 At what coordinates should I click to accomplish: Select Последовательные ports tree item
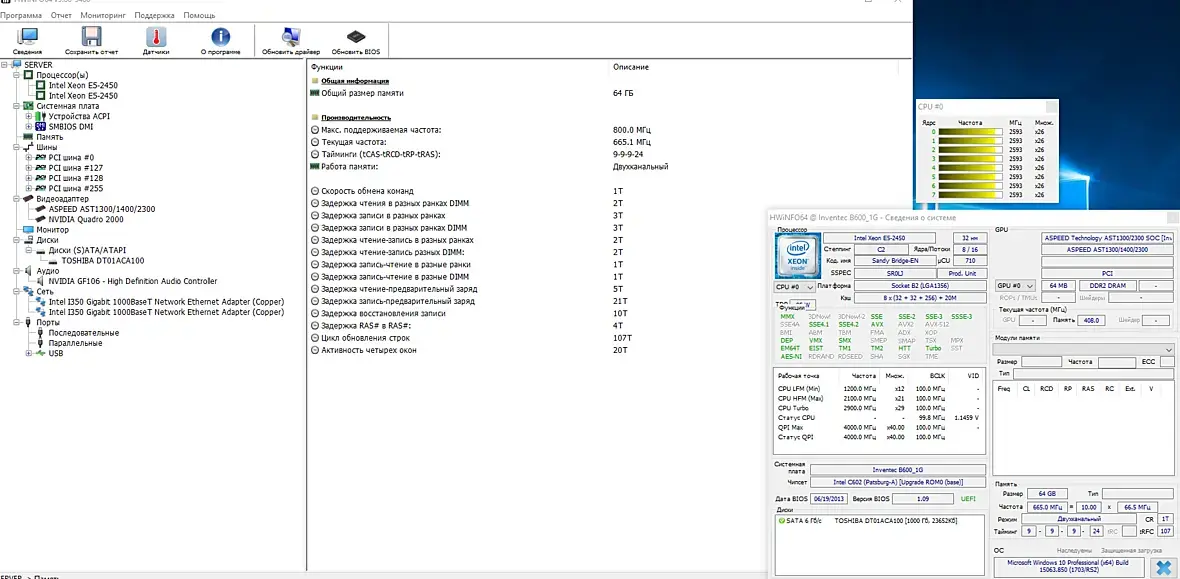(84, 333)
